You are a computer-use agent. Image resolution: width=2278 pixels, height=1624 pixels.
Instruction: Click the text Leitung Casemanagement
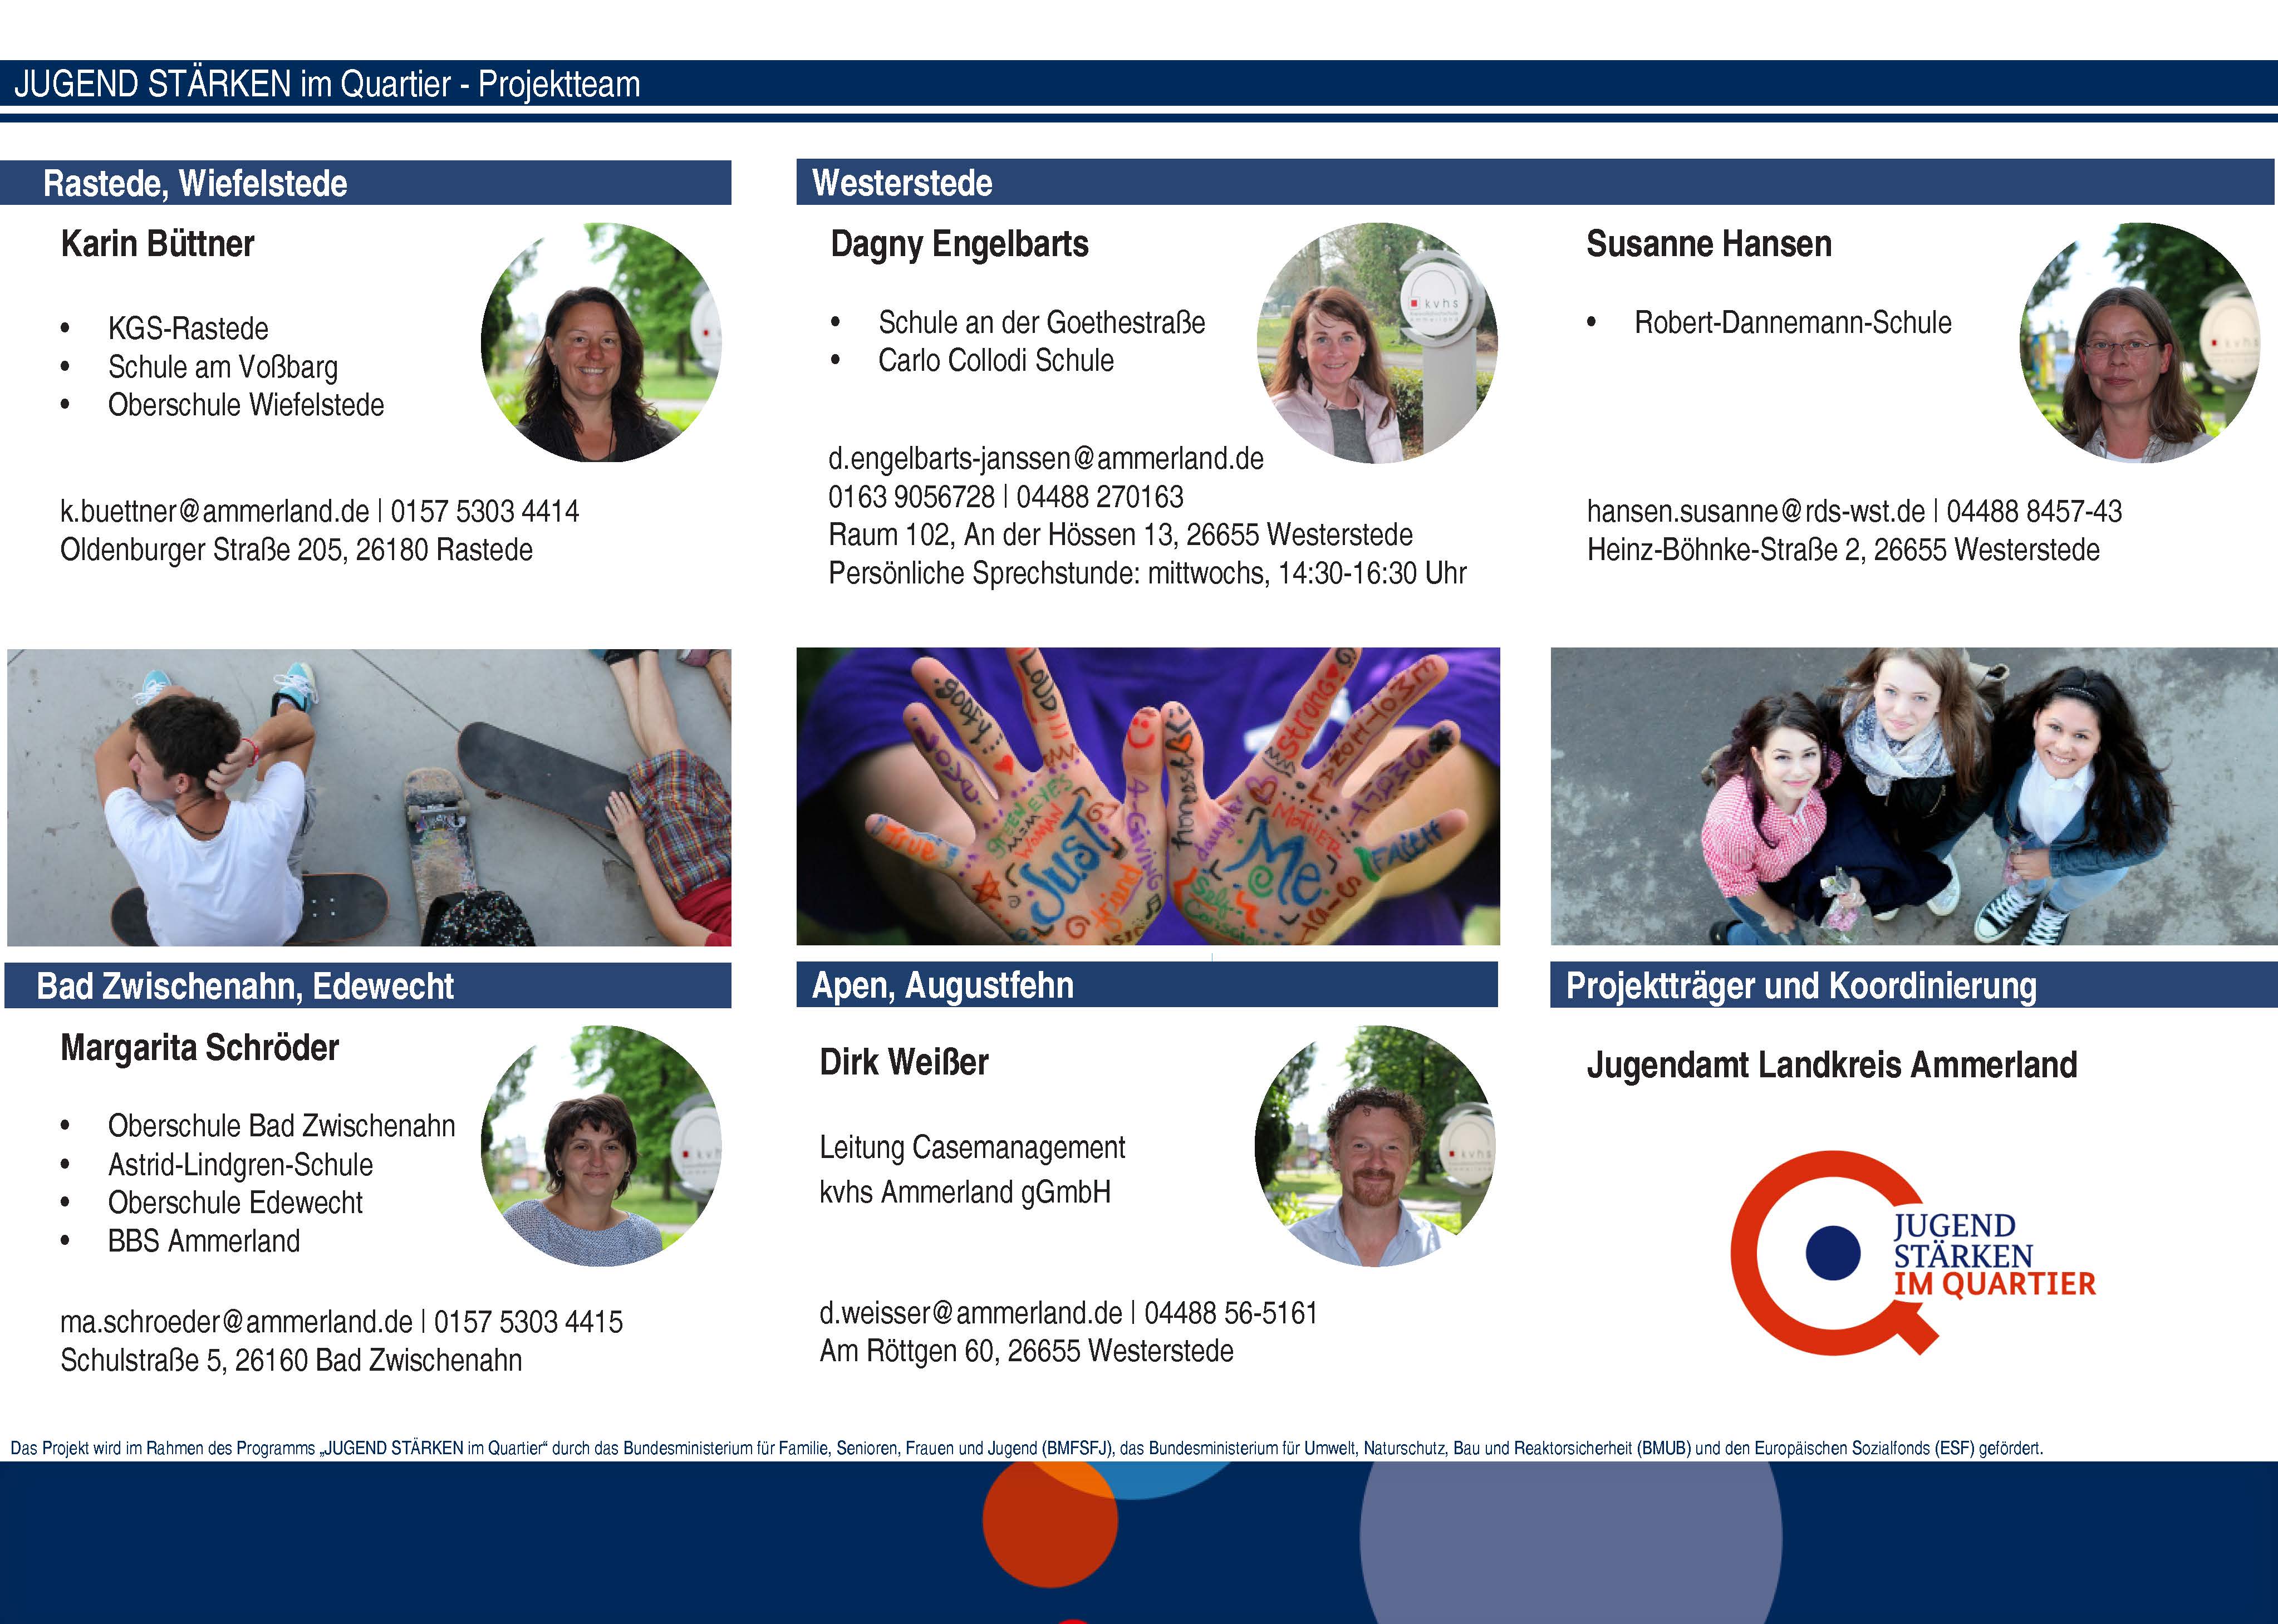[972, 1148]
